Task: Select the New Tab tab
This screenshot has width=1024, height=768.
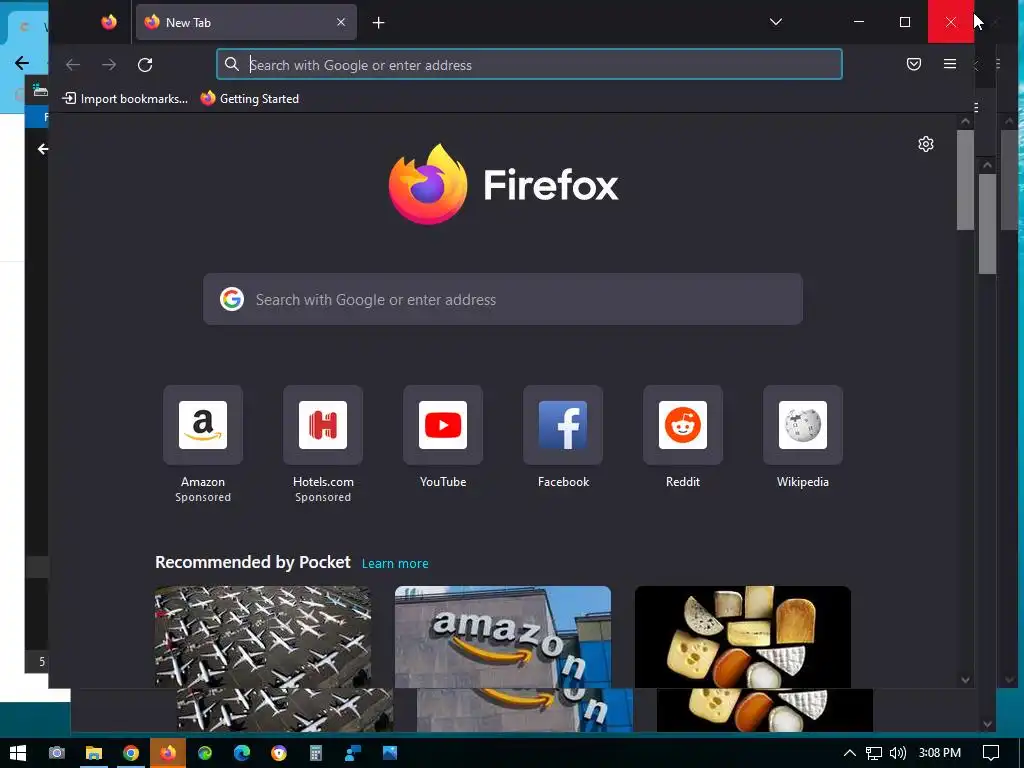Action: click(x=246, y=22)
